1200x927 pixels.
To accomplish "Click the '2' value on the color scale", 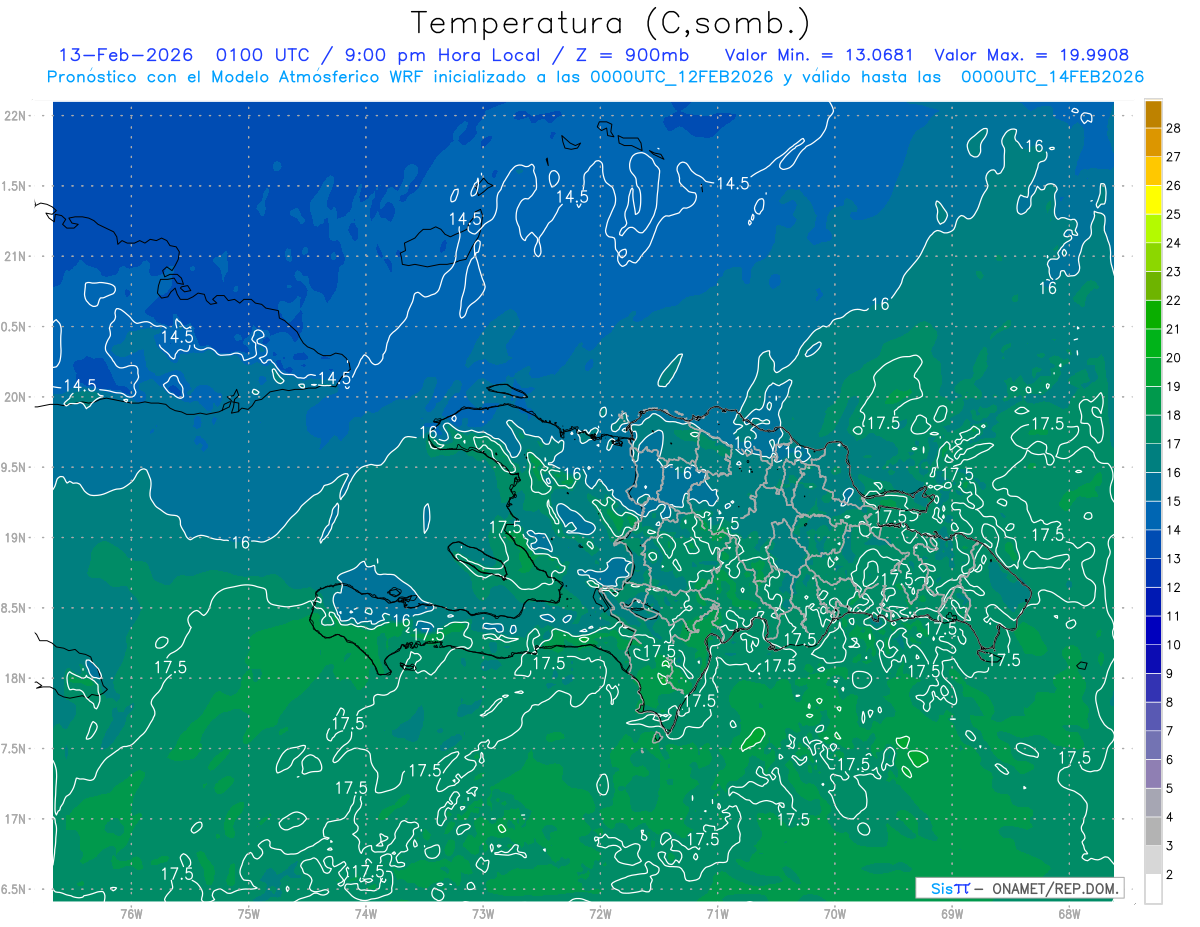I will point(1171,875).
